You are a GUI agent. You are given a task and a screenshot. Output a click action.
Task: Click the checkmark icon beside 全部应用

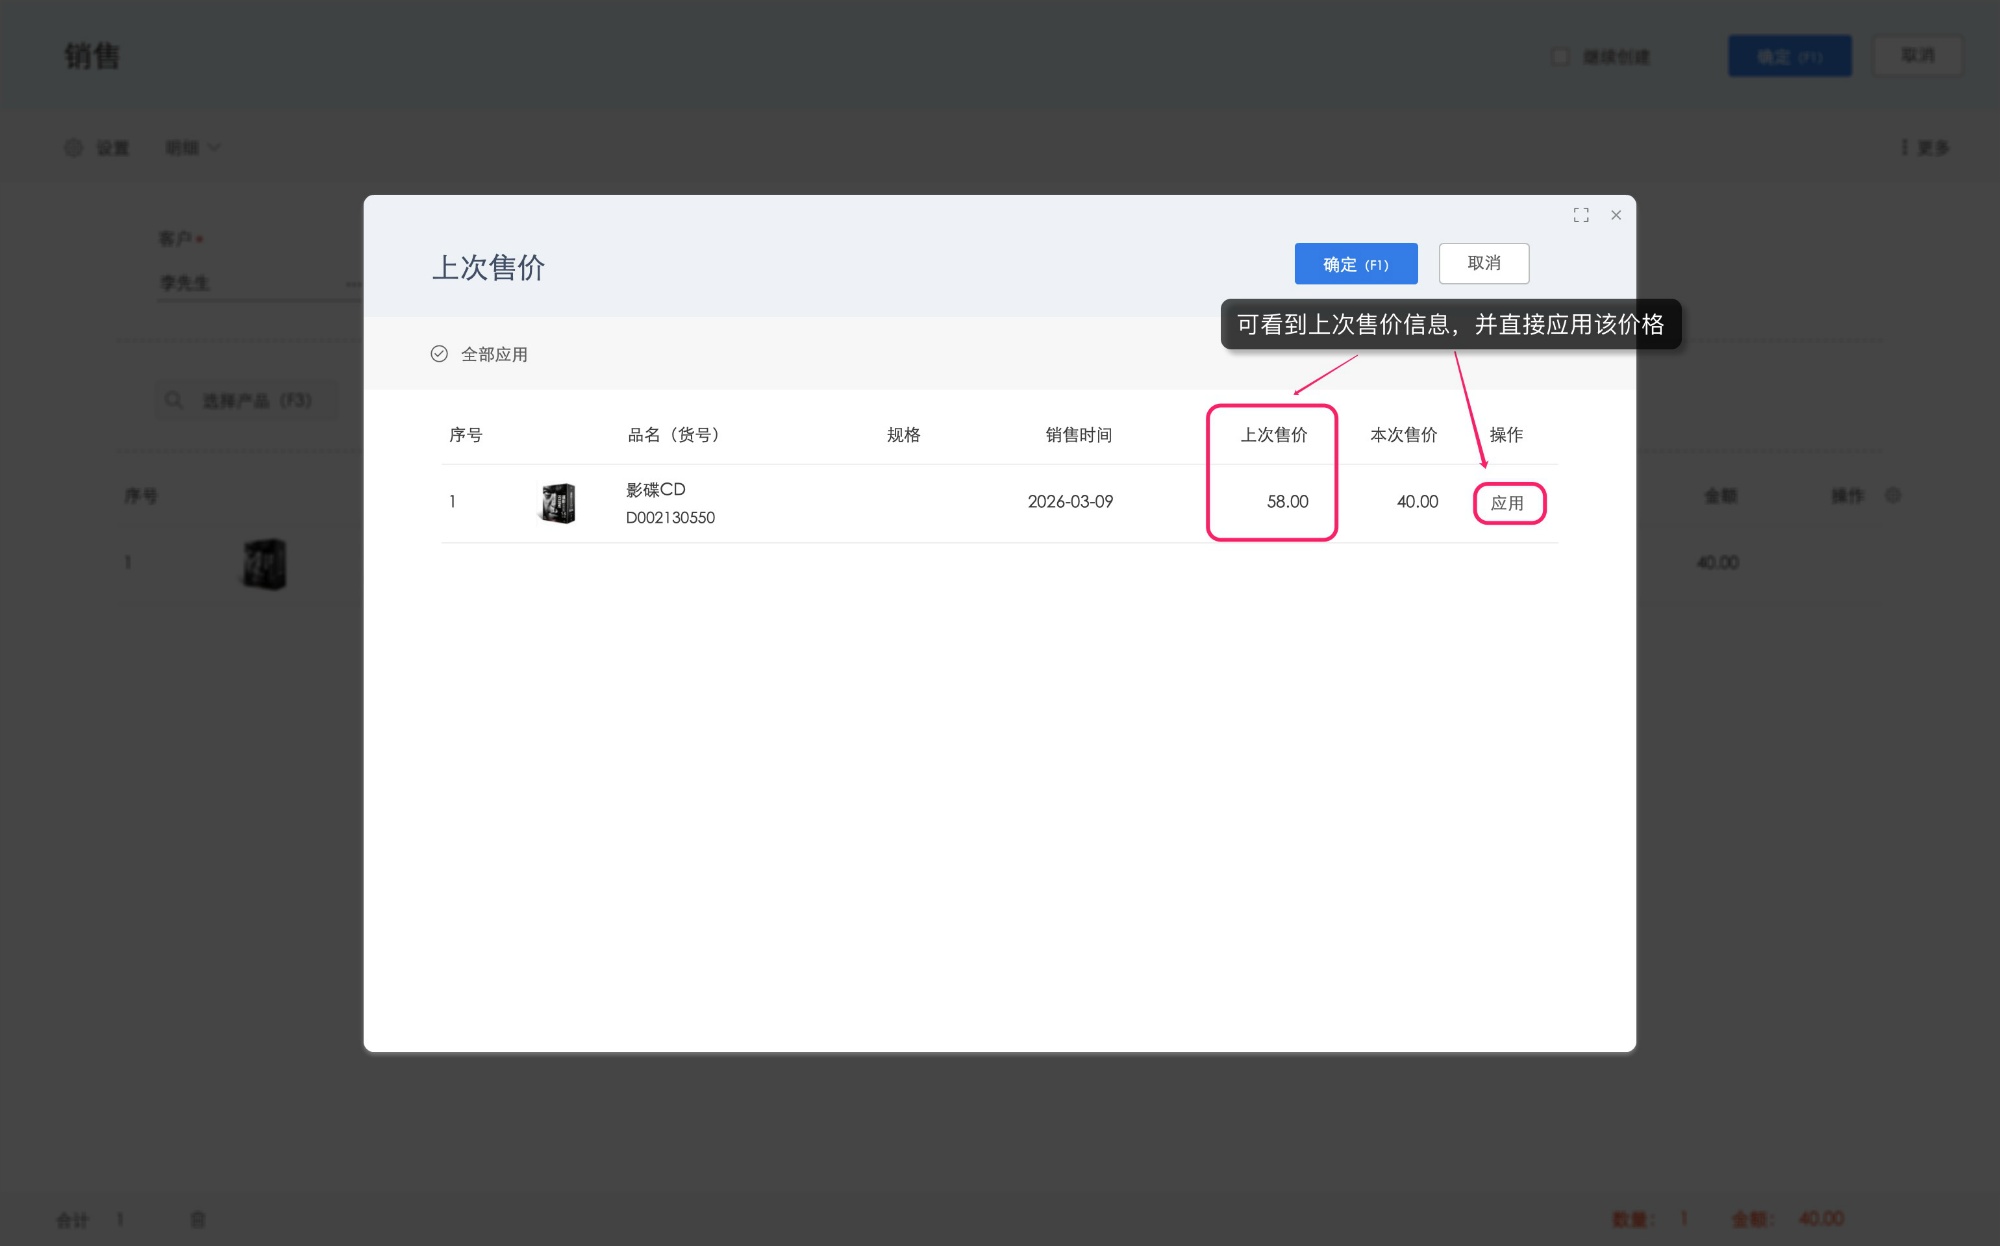click(x=440, y=353)
